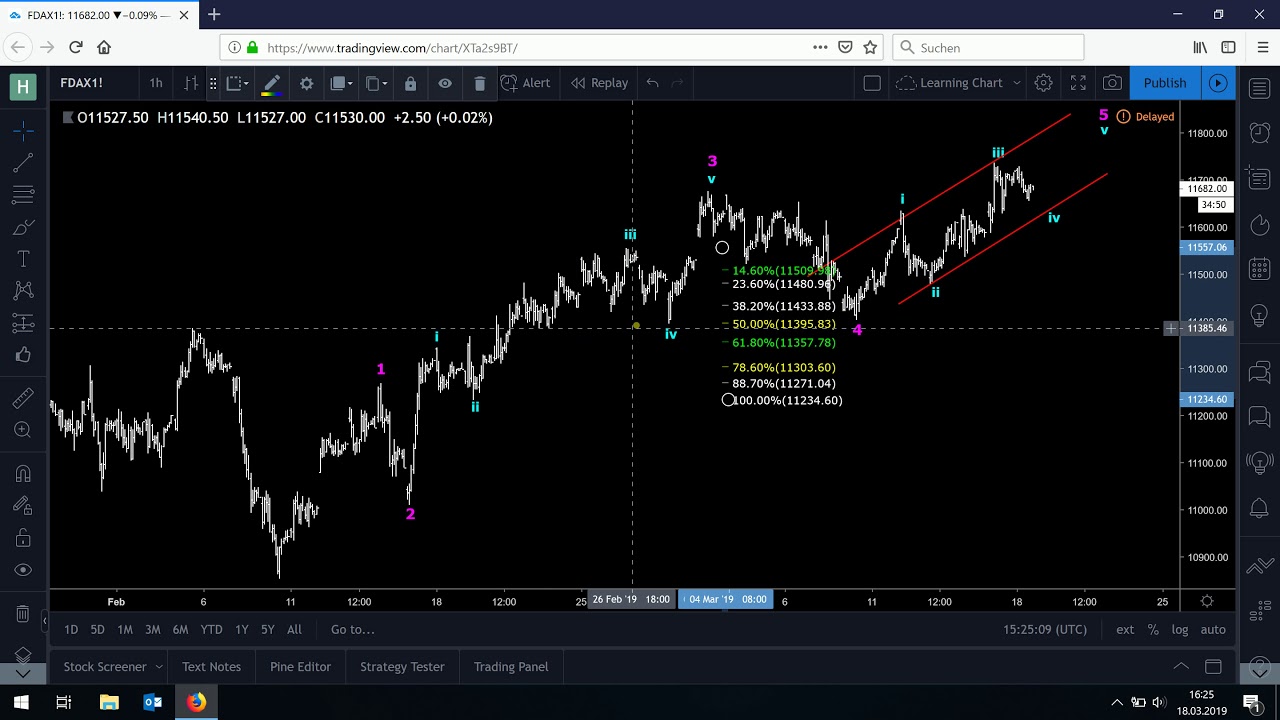1280x720 pixels.
Task: Open the prediction and measurement tools
Action: pos(23,323)
